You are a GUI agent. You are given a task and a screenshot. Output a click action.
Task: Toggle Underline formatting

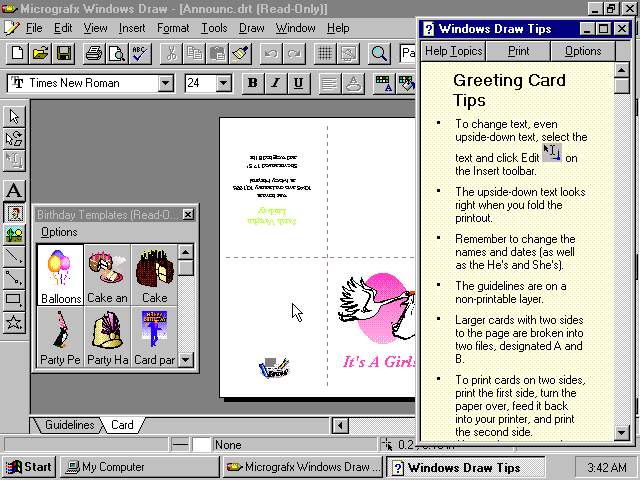click(298, 83)
